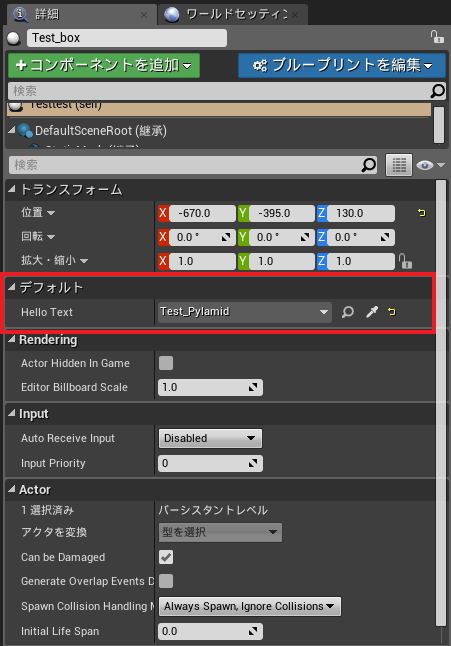This screenshot has height=646, width=451.
Task: Toggle Generate Overlap Events checkbox
Action: click(x=166, y=581)
